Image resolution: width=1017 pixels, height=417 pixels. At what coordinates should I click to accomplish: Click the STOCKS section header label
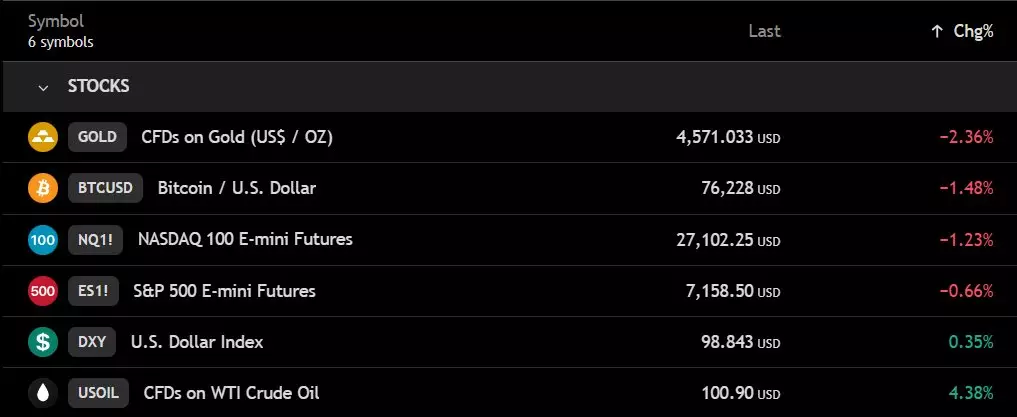tap(98, 87)
